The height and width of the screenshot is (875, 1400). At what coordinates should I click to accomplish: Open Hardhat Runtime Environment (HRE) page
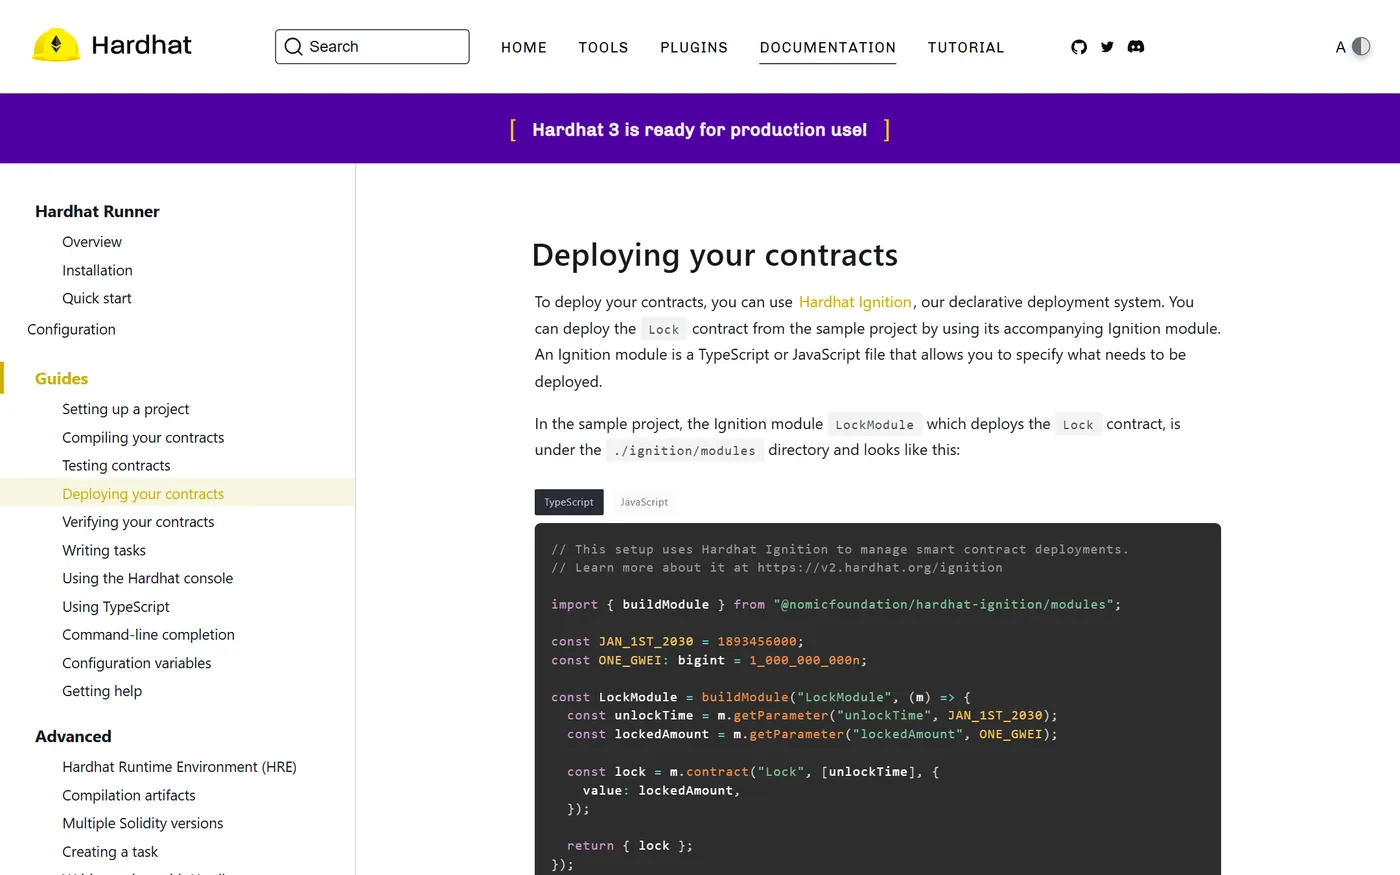(179, 767)
